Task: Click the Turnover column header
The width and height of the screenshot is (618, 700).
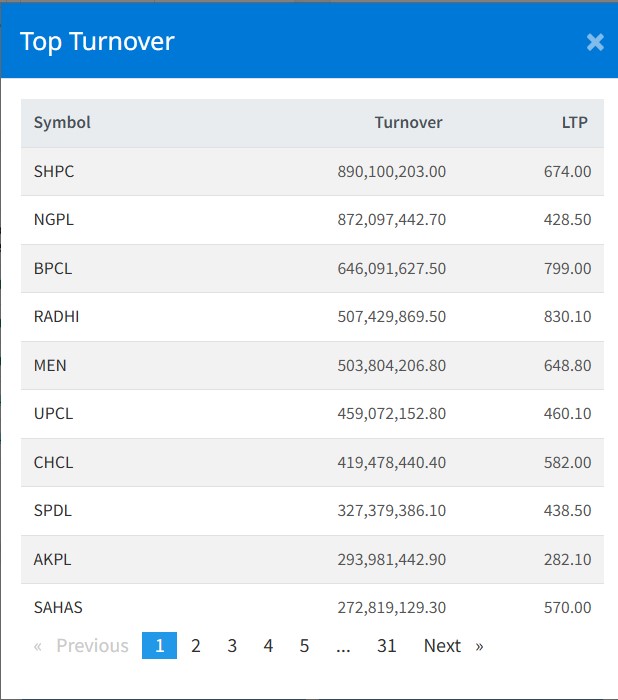Action: pyautogui.click(x=408, y=123)
